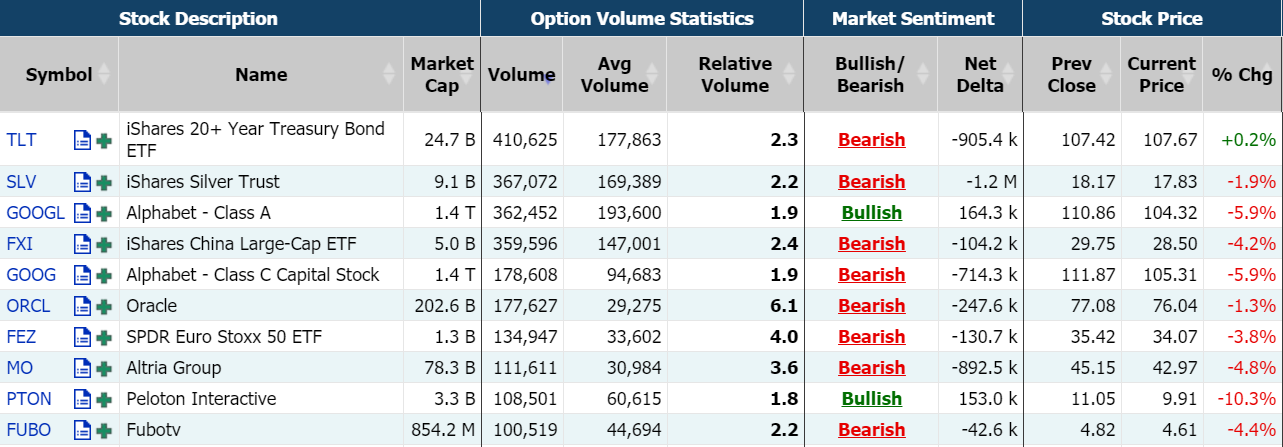Click the Net Delta column header
This screenshot has height=447, width=1283.
979,75
